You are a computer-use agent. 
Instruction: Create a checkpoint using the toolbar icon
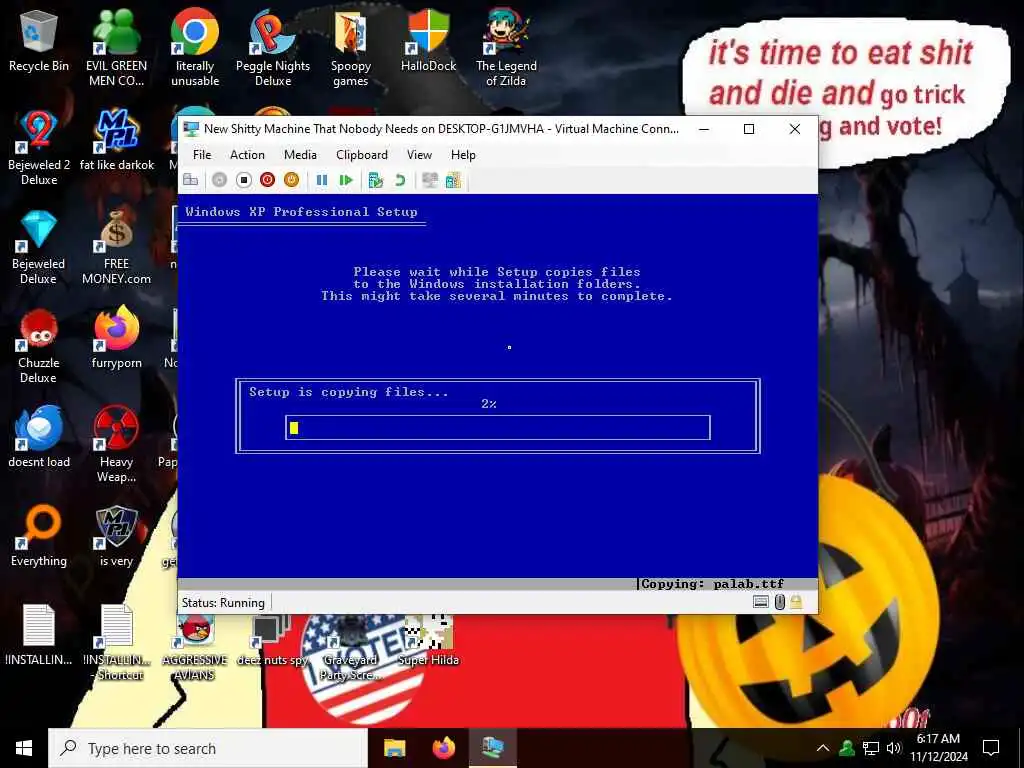click(x=376, y=180)
